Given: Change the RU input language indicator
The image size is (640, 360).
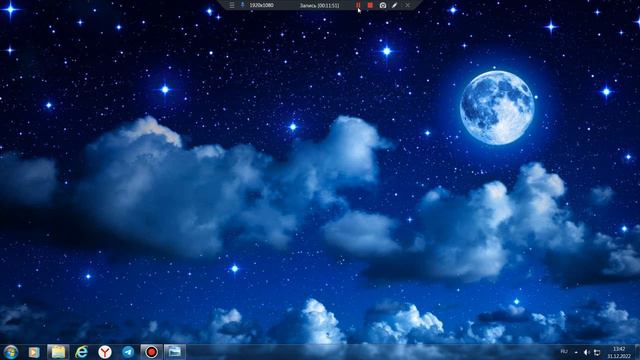Looking at the screenshot, I should click(x=564, y=352).
